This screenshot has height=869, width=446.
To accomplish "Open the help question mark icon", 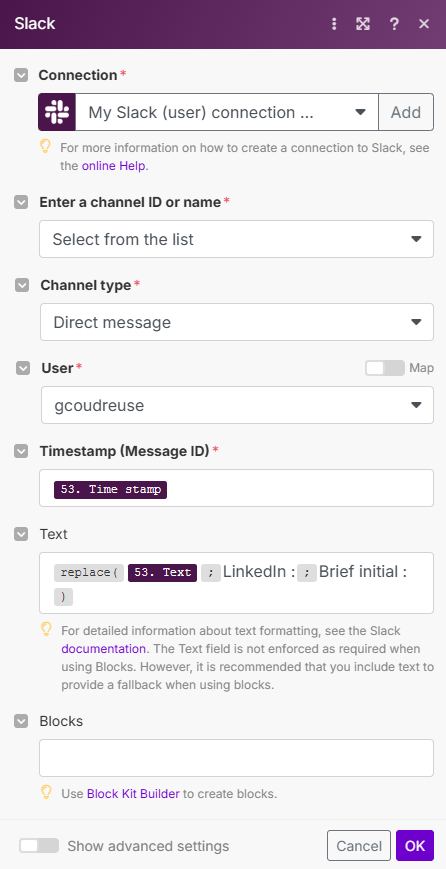I will pos(394,24).
